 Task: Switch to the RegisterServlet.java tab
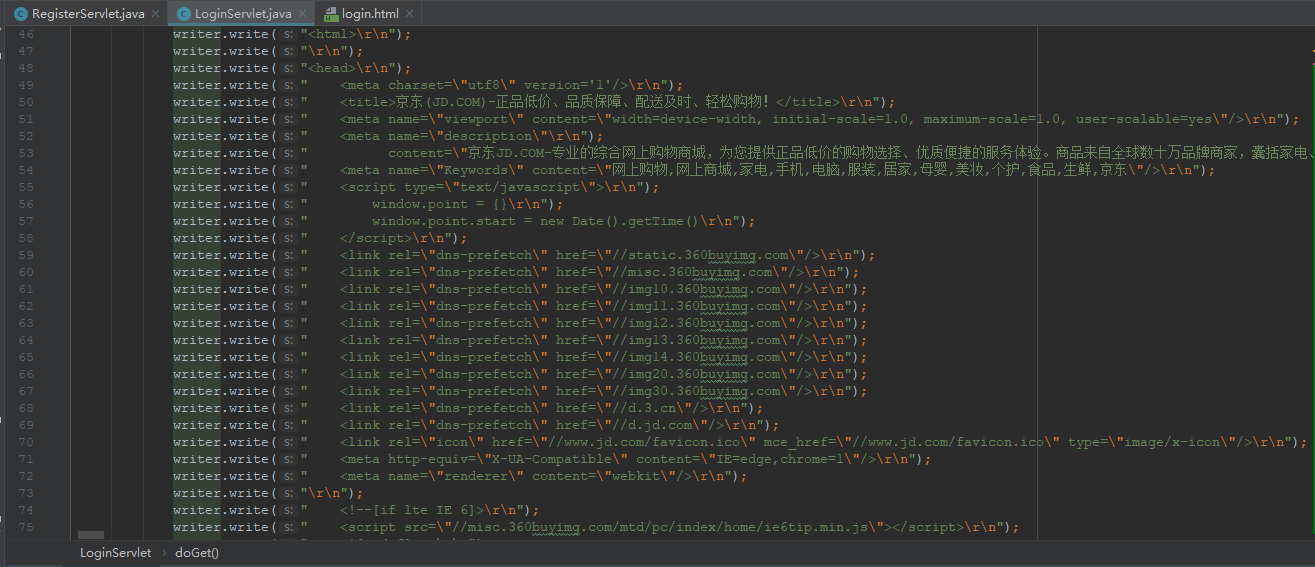click(x=88, y=14)
